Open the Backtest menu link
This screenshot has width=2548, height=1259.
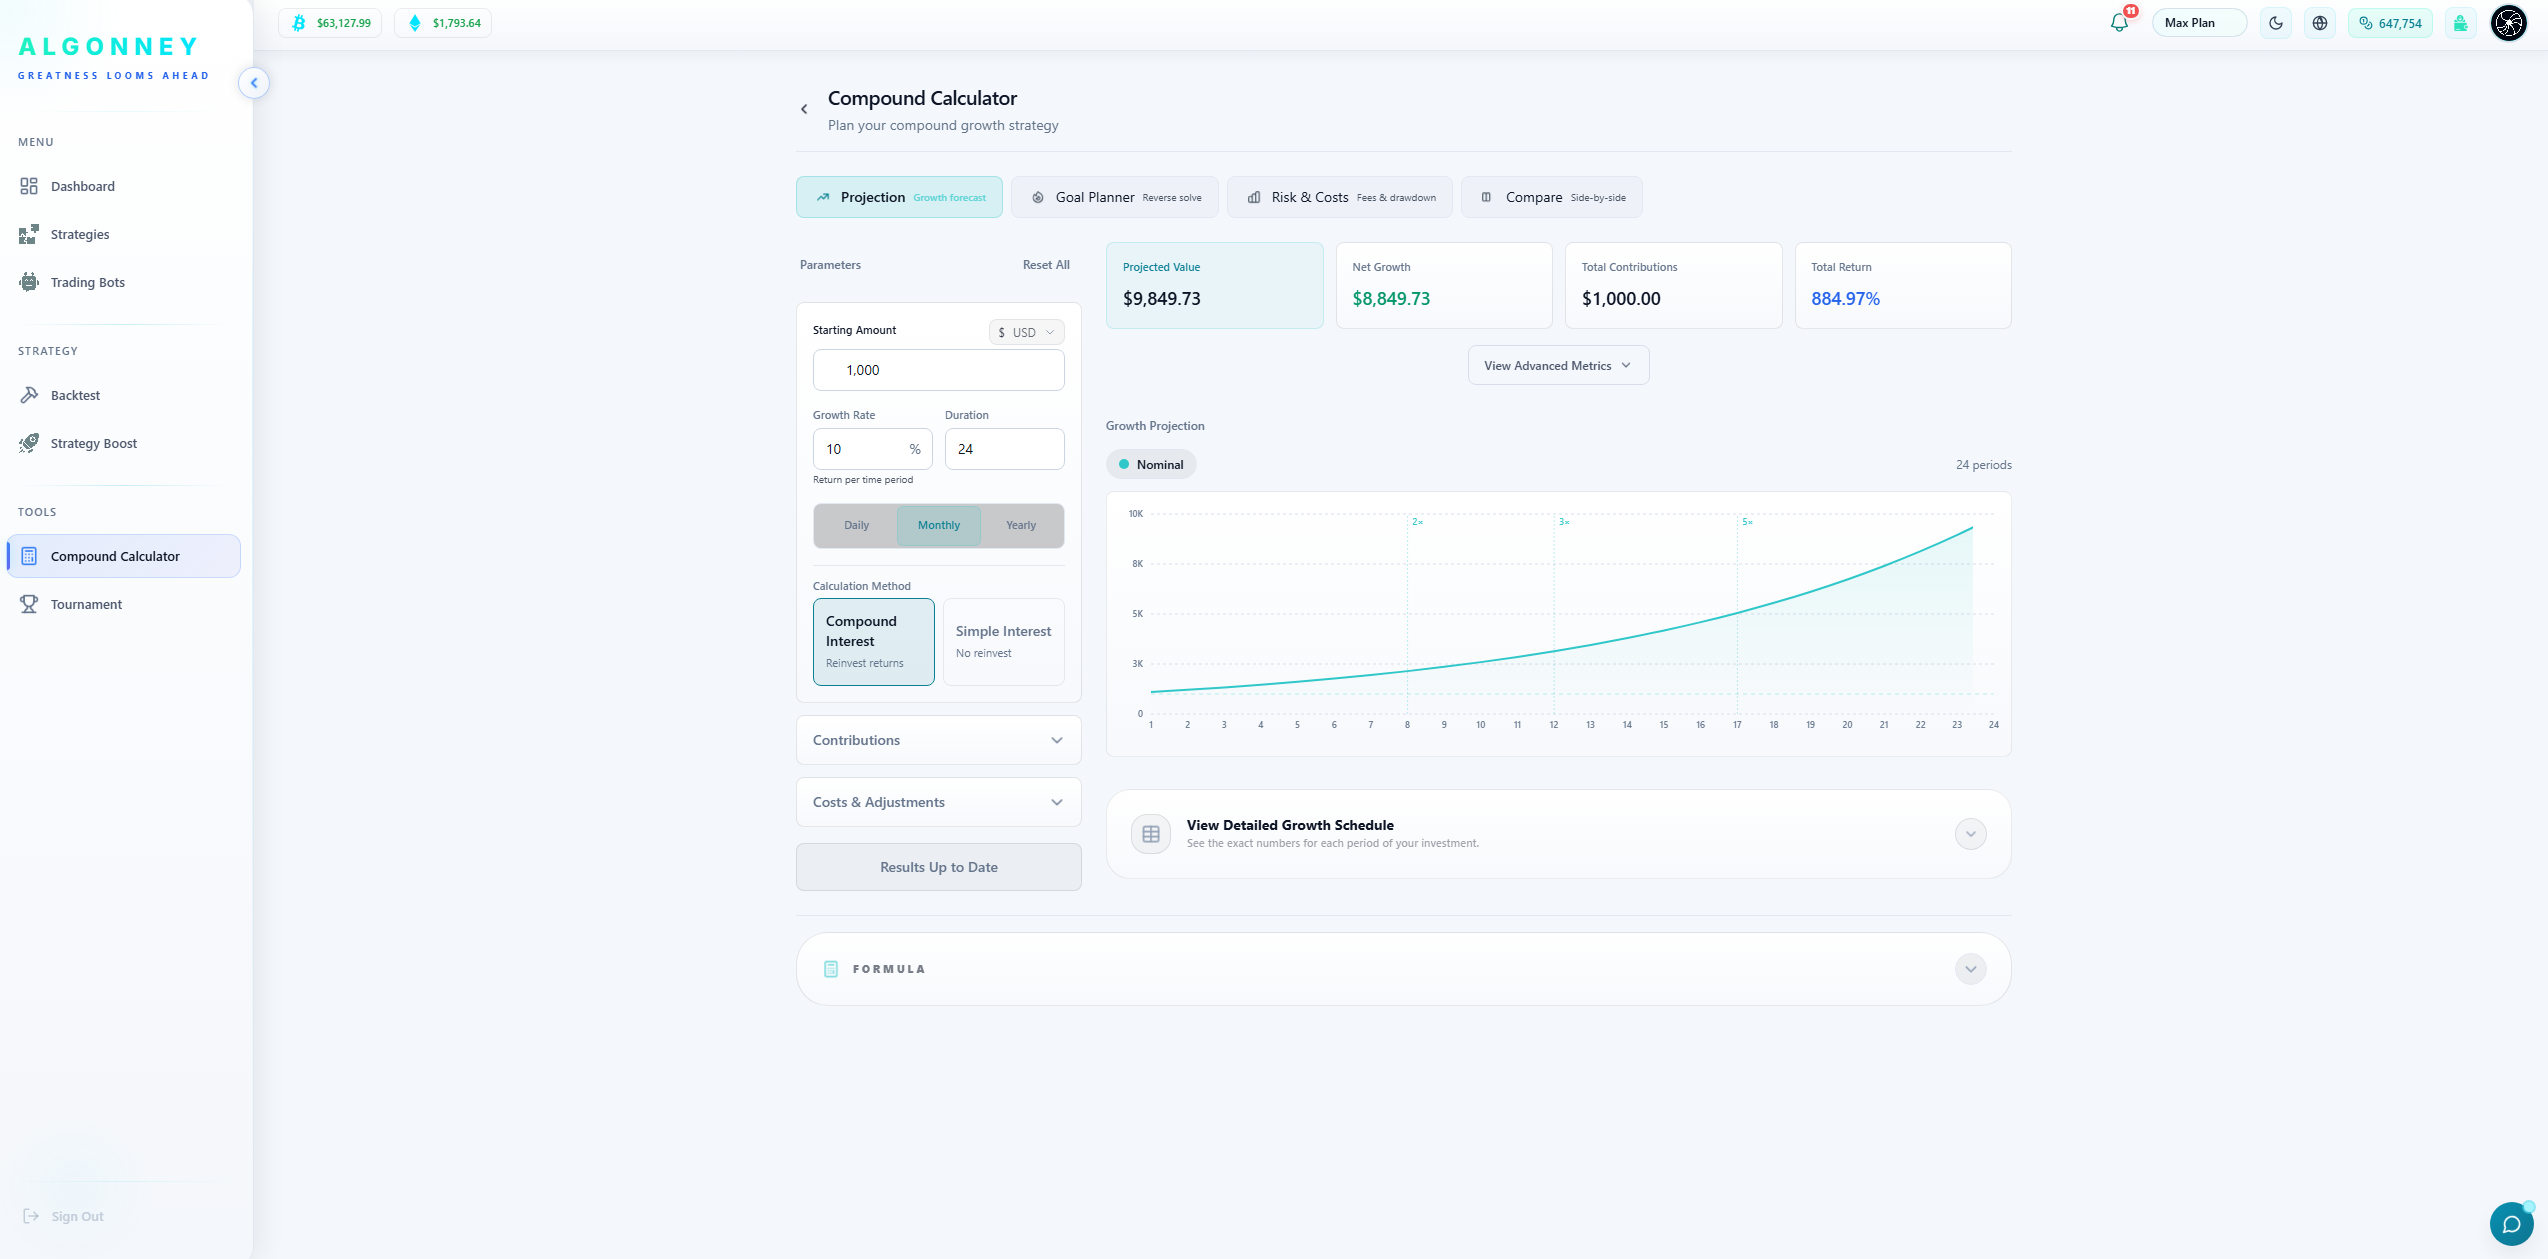point(75,395)
